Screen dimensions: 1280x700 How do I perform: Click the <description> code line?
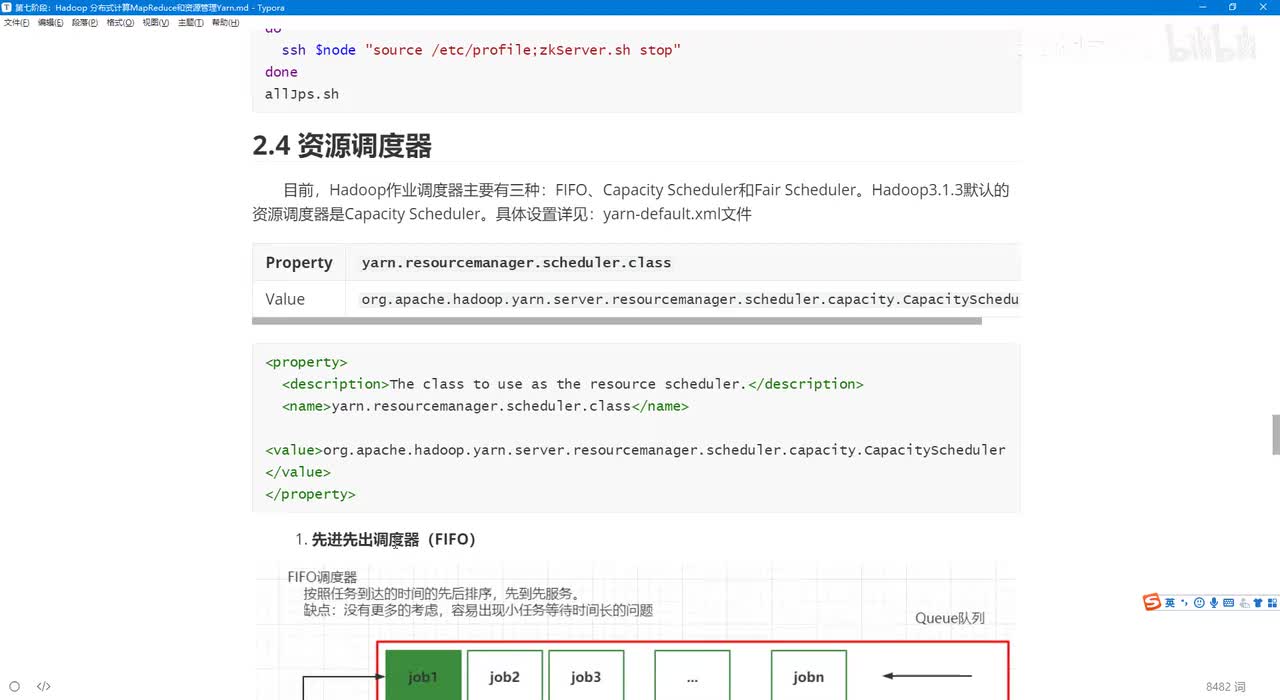pyautogui.click(x=572, y=384)
